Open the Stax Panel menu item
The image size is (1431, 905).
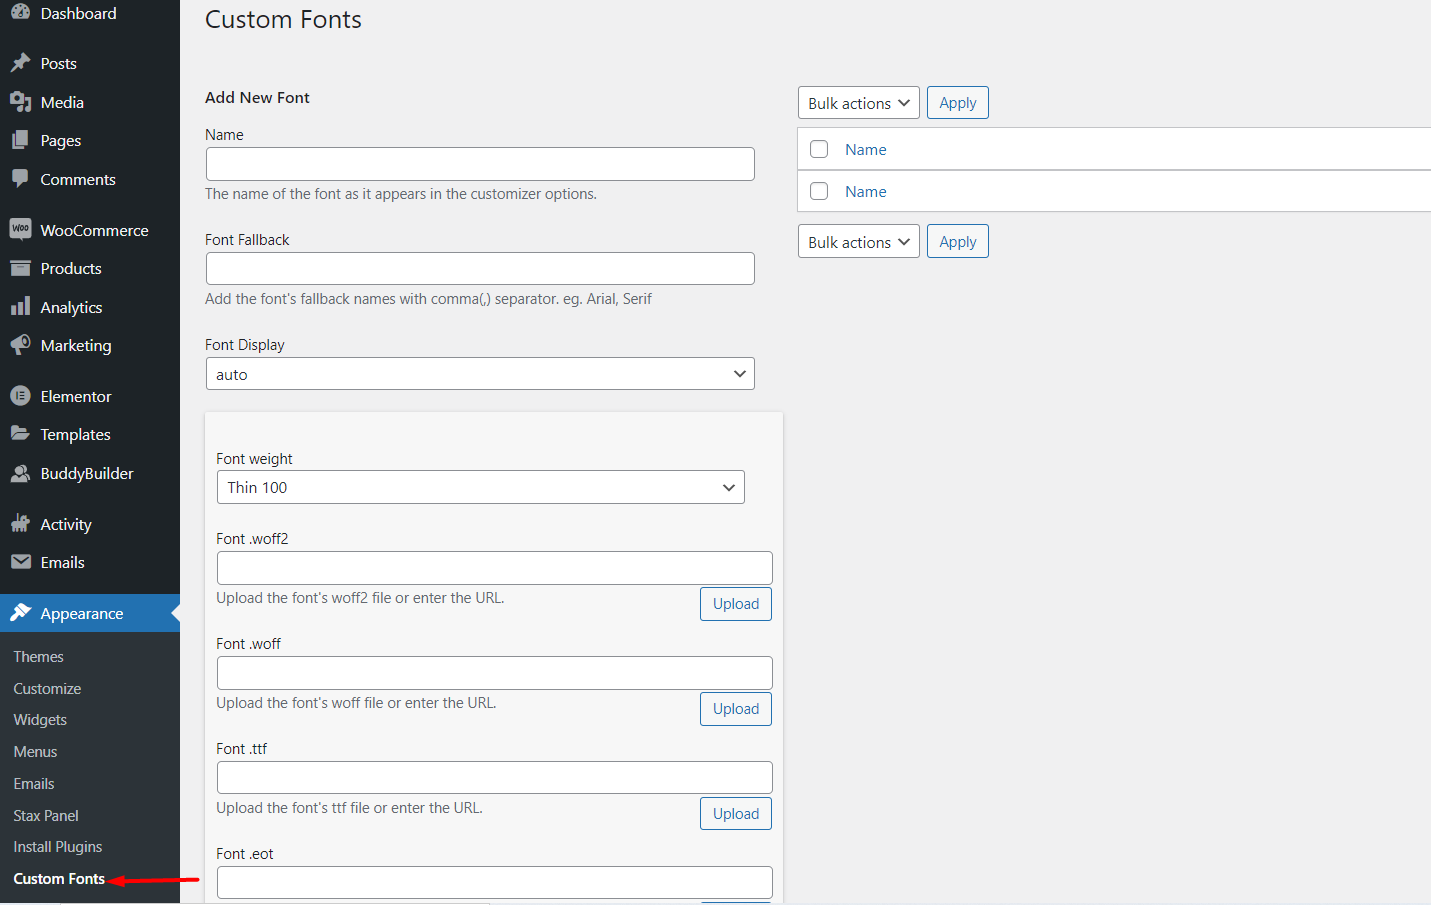45,815
